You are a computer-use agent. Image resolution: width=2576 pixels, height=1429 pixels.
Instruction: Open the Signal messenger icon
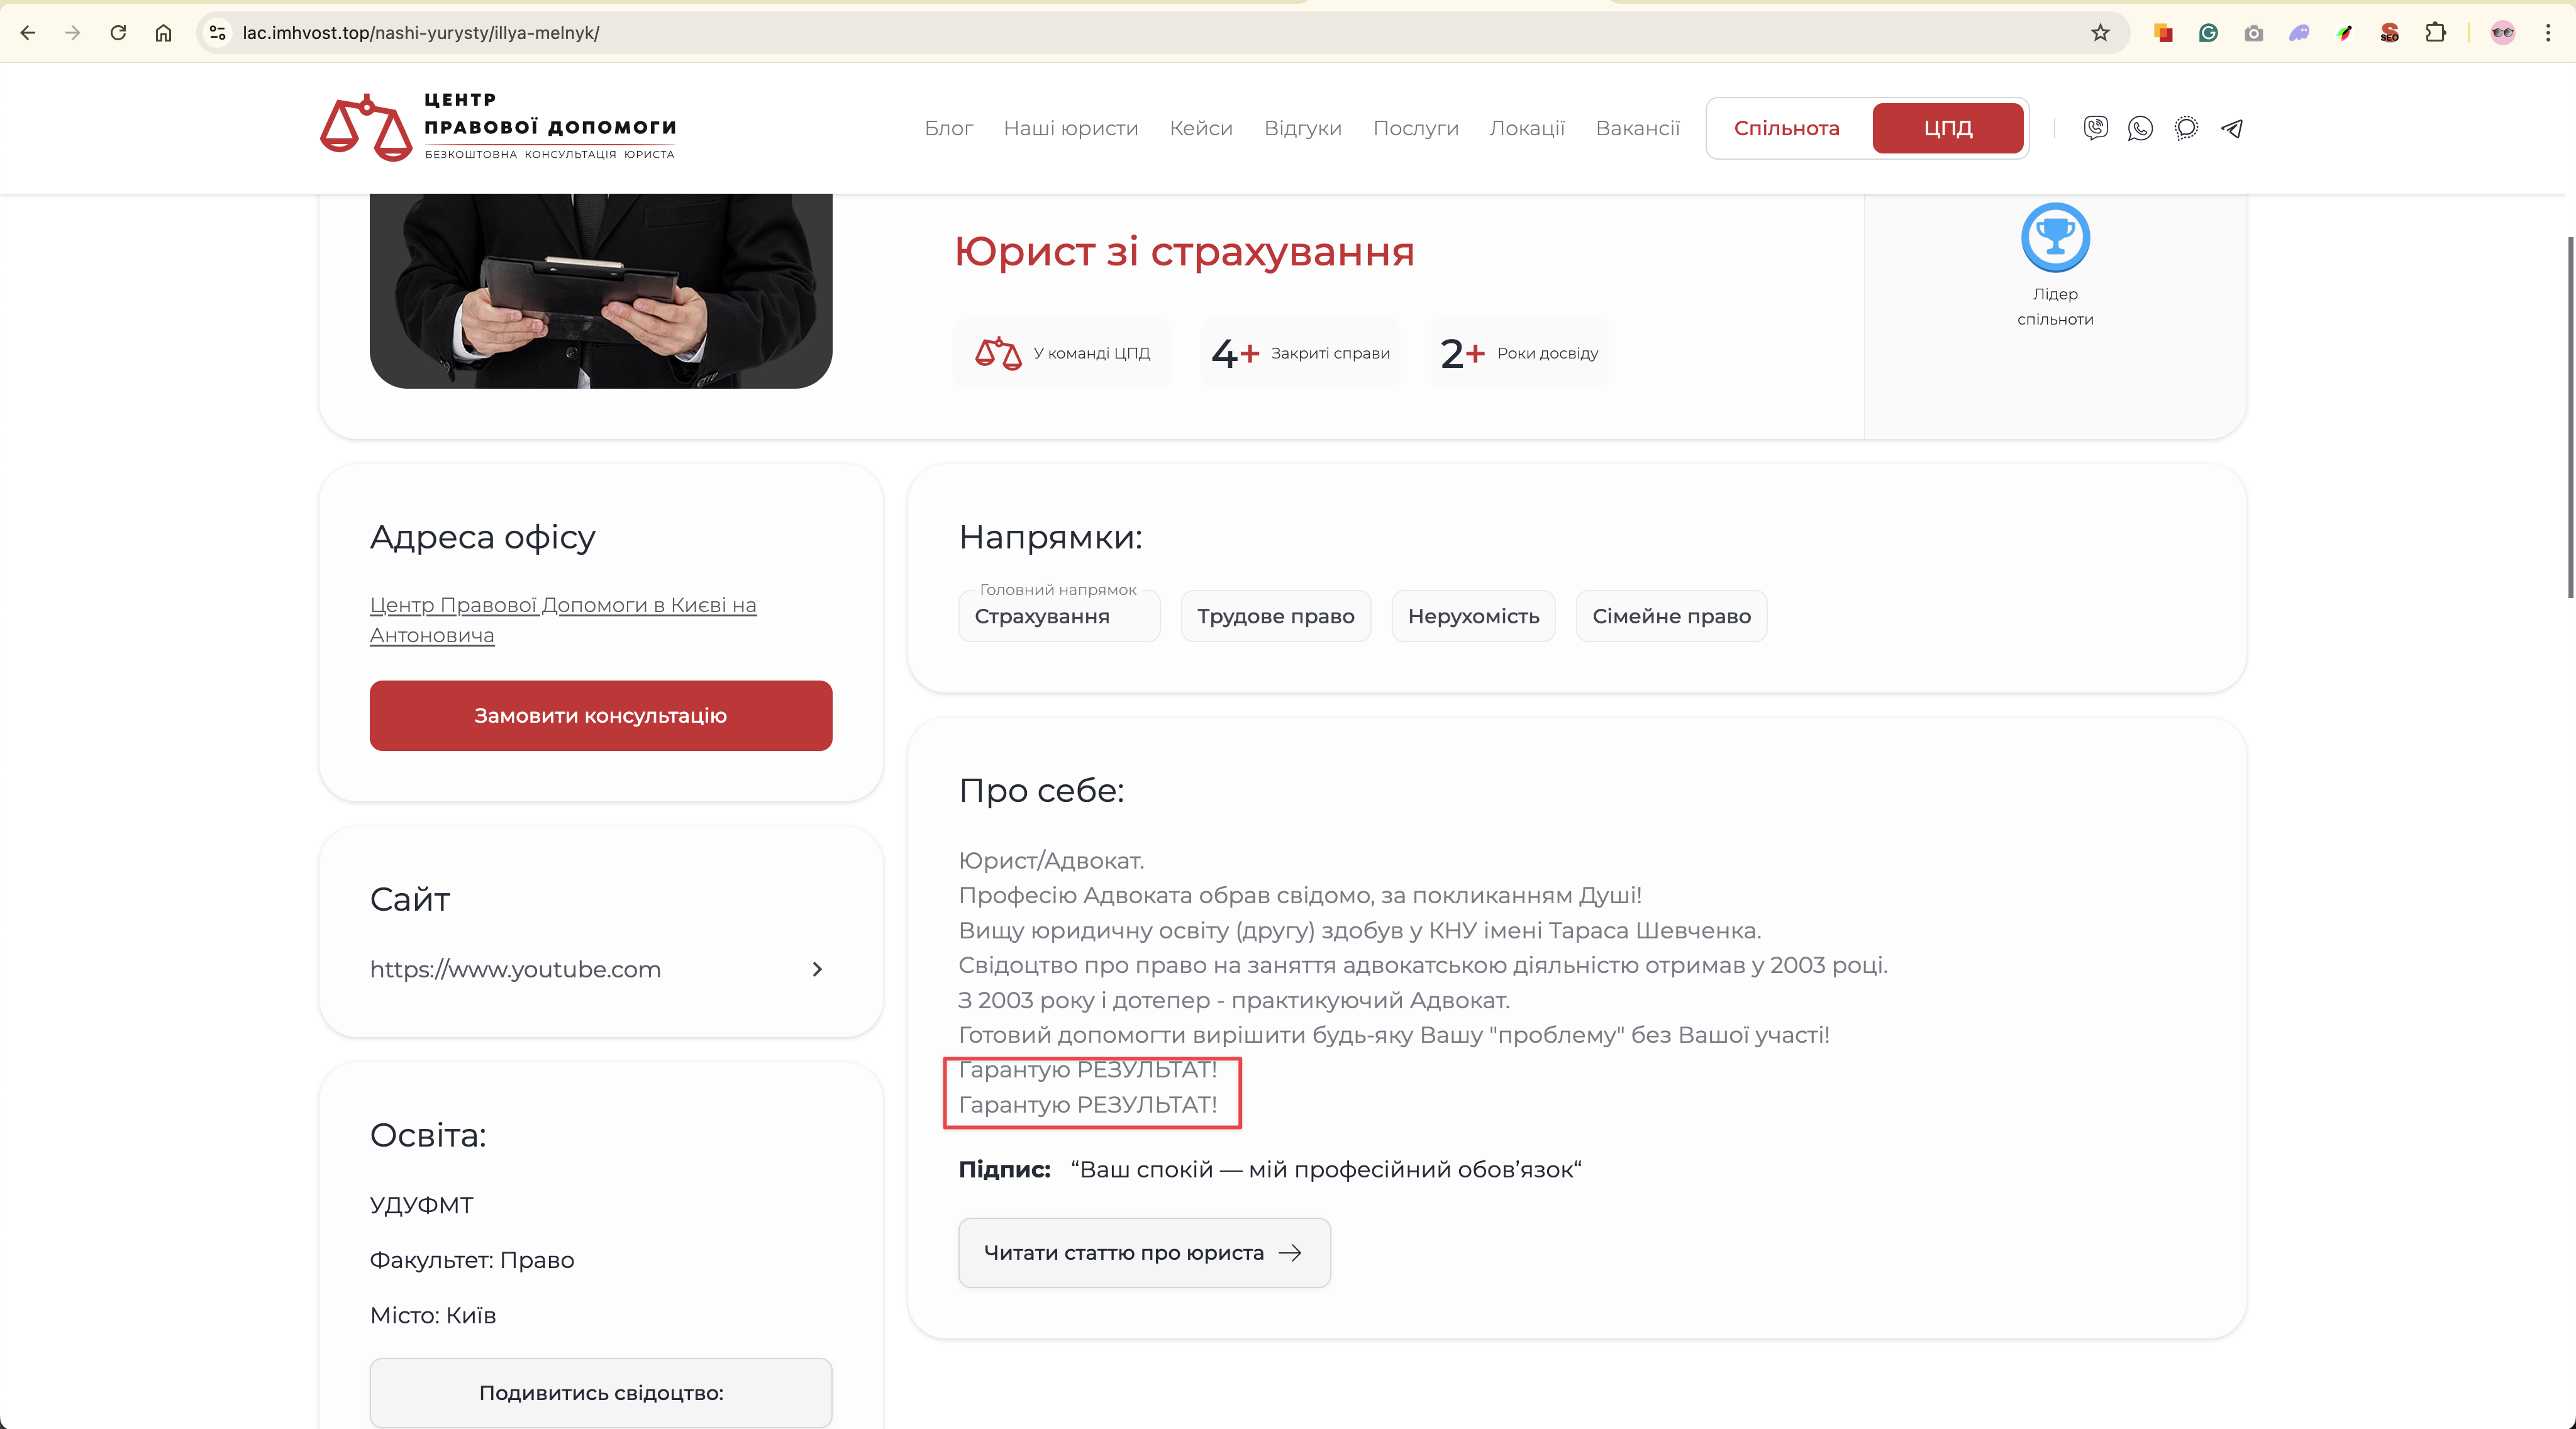click(2186, 128)
